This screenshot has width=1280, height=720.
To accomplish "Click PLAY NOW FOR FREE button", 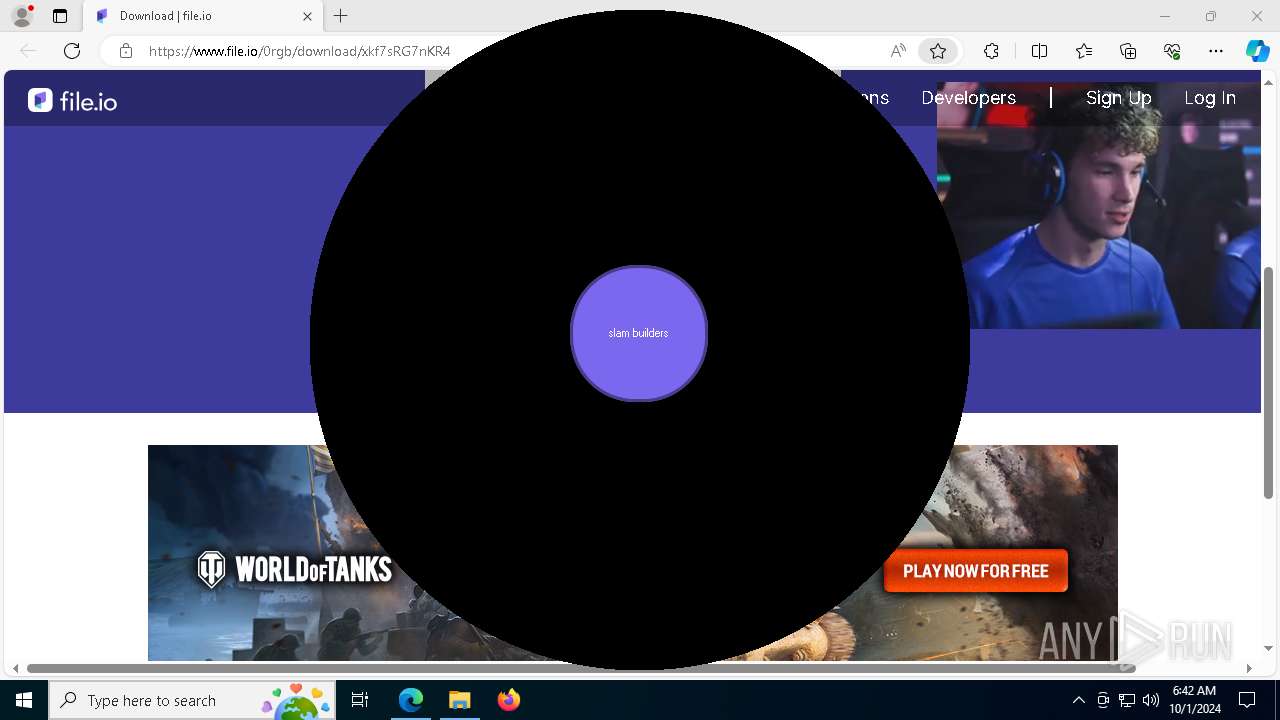I will pyautogui.click(x=976, y=571).
